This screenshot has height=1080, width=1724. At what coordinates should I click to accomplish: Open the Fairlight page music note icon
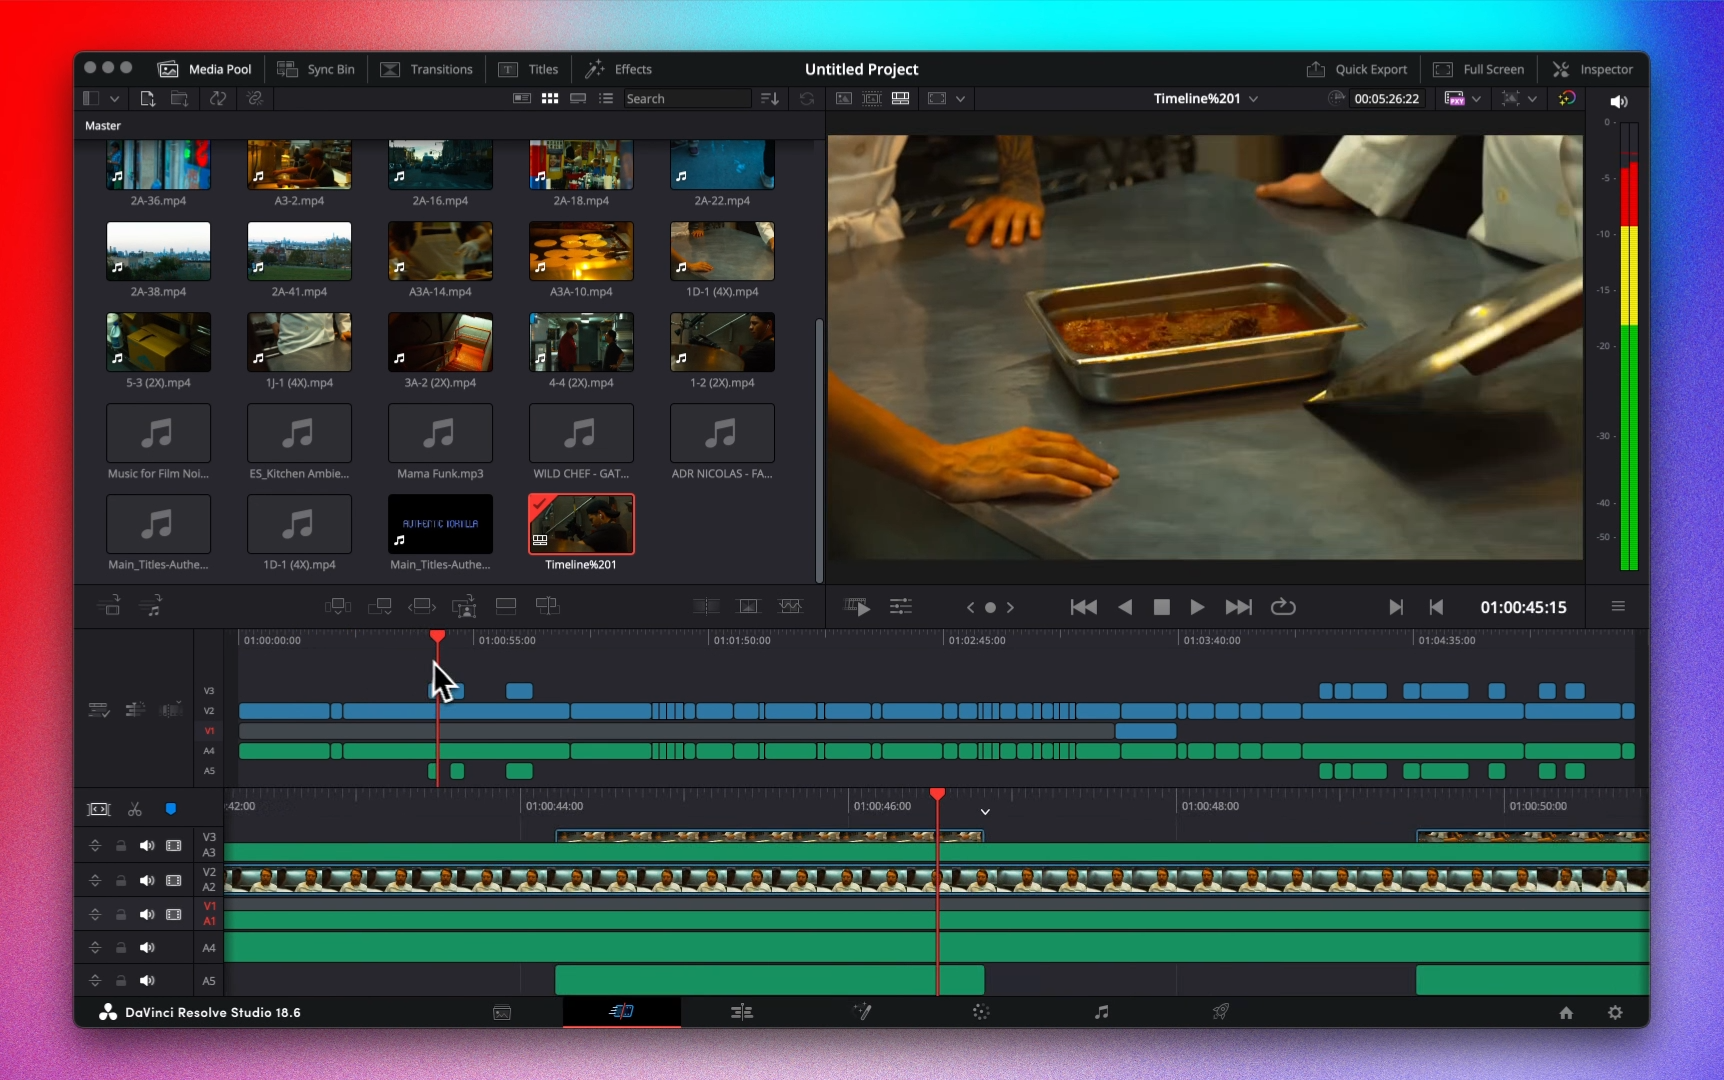point(1101,1012)
